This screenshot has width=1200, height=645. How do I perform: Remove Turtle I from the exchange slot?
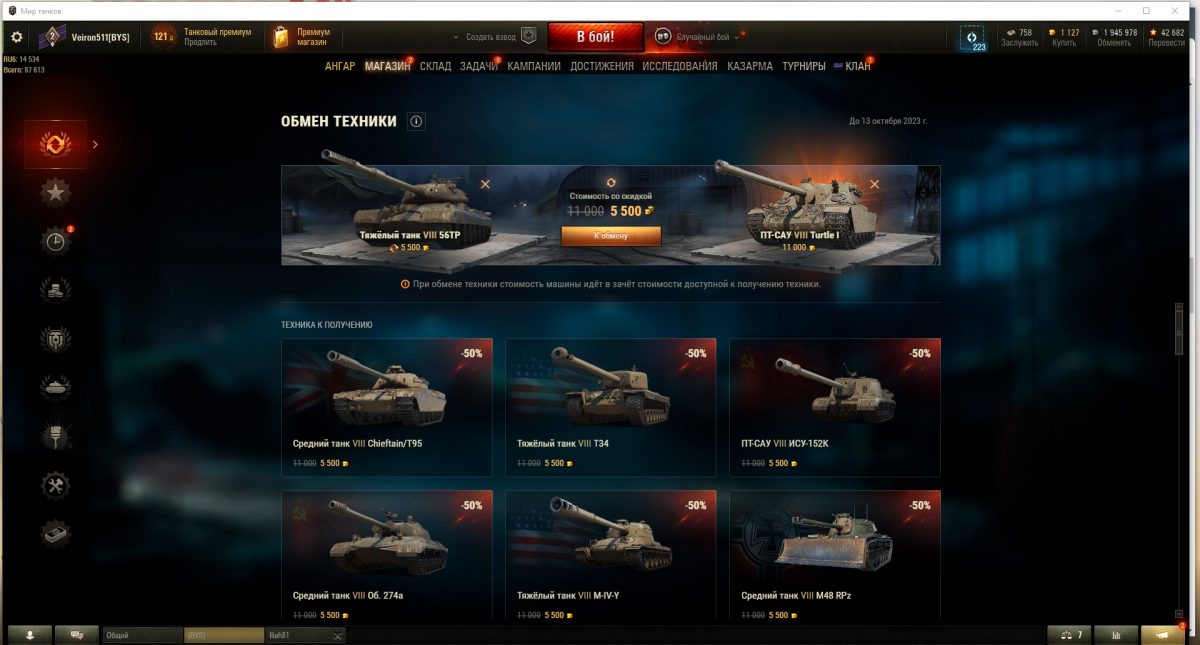click(x=874, y=184)
